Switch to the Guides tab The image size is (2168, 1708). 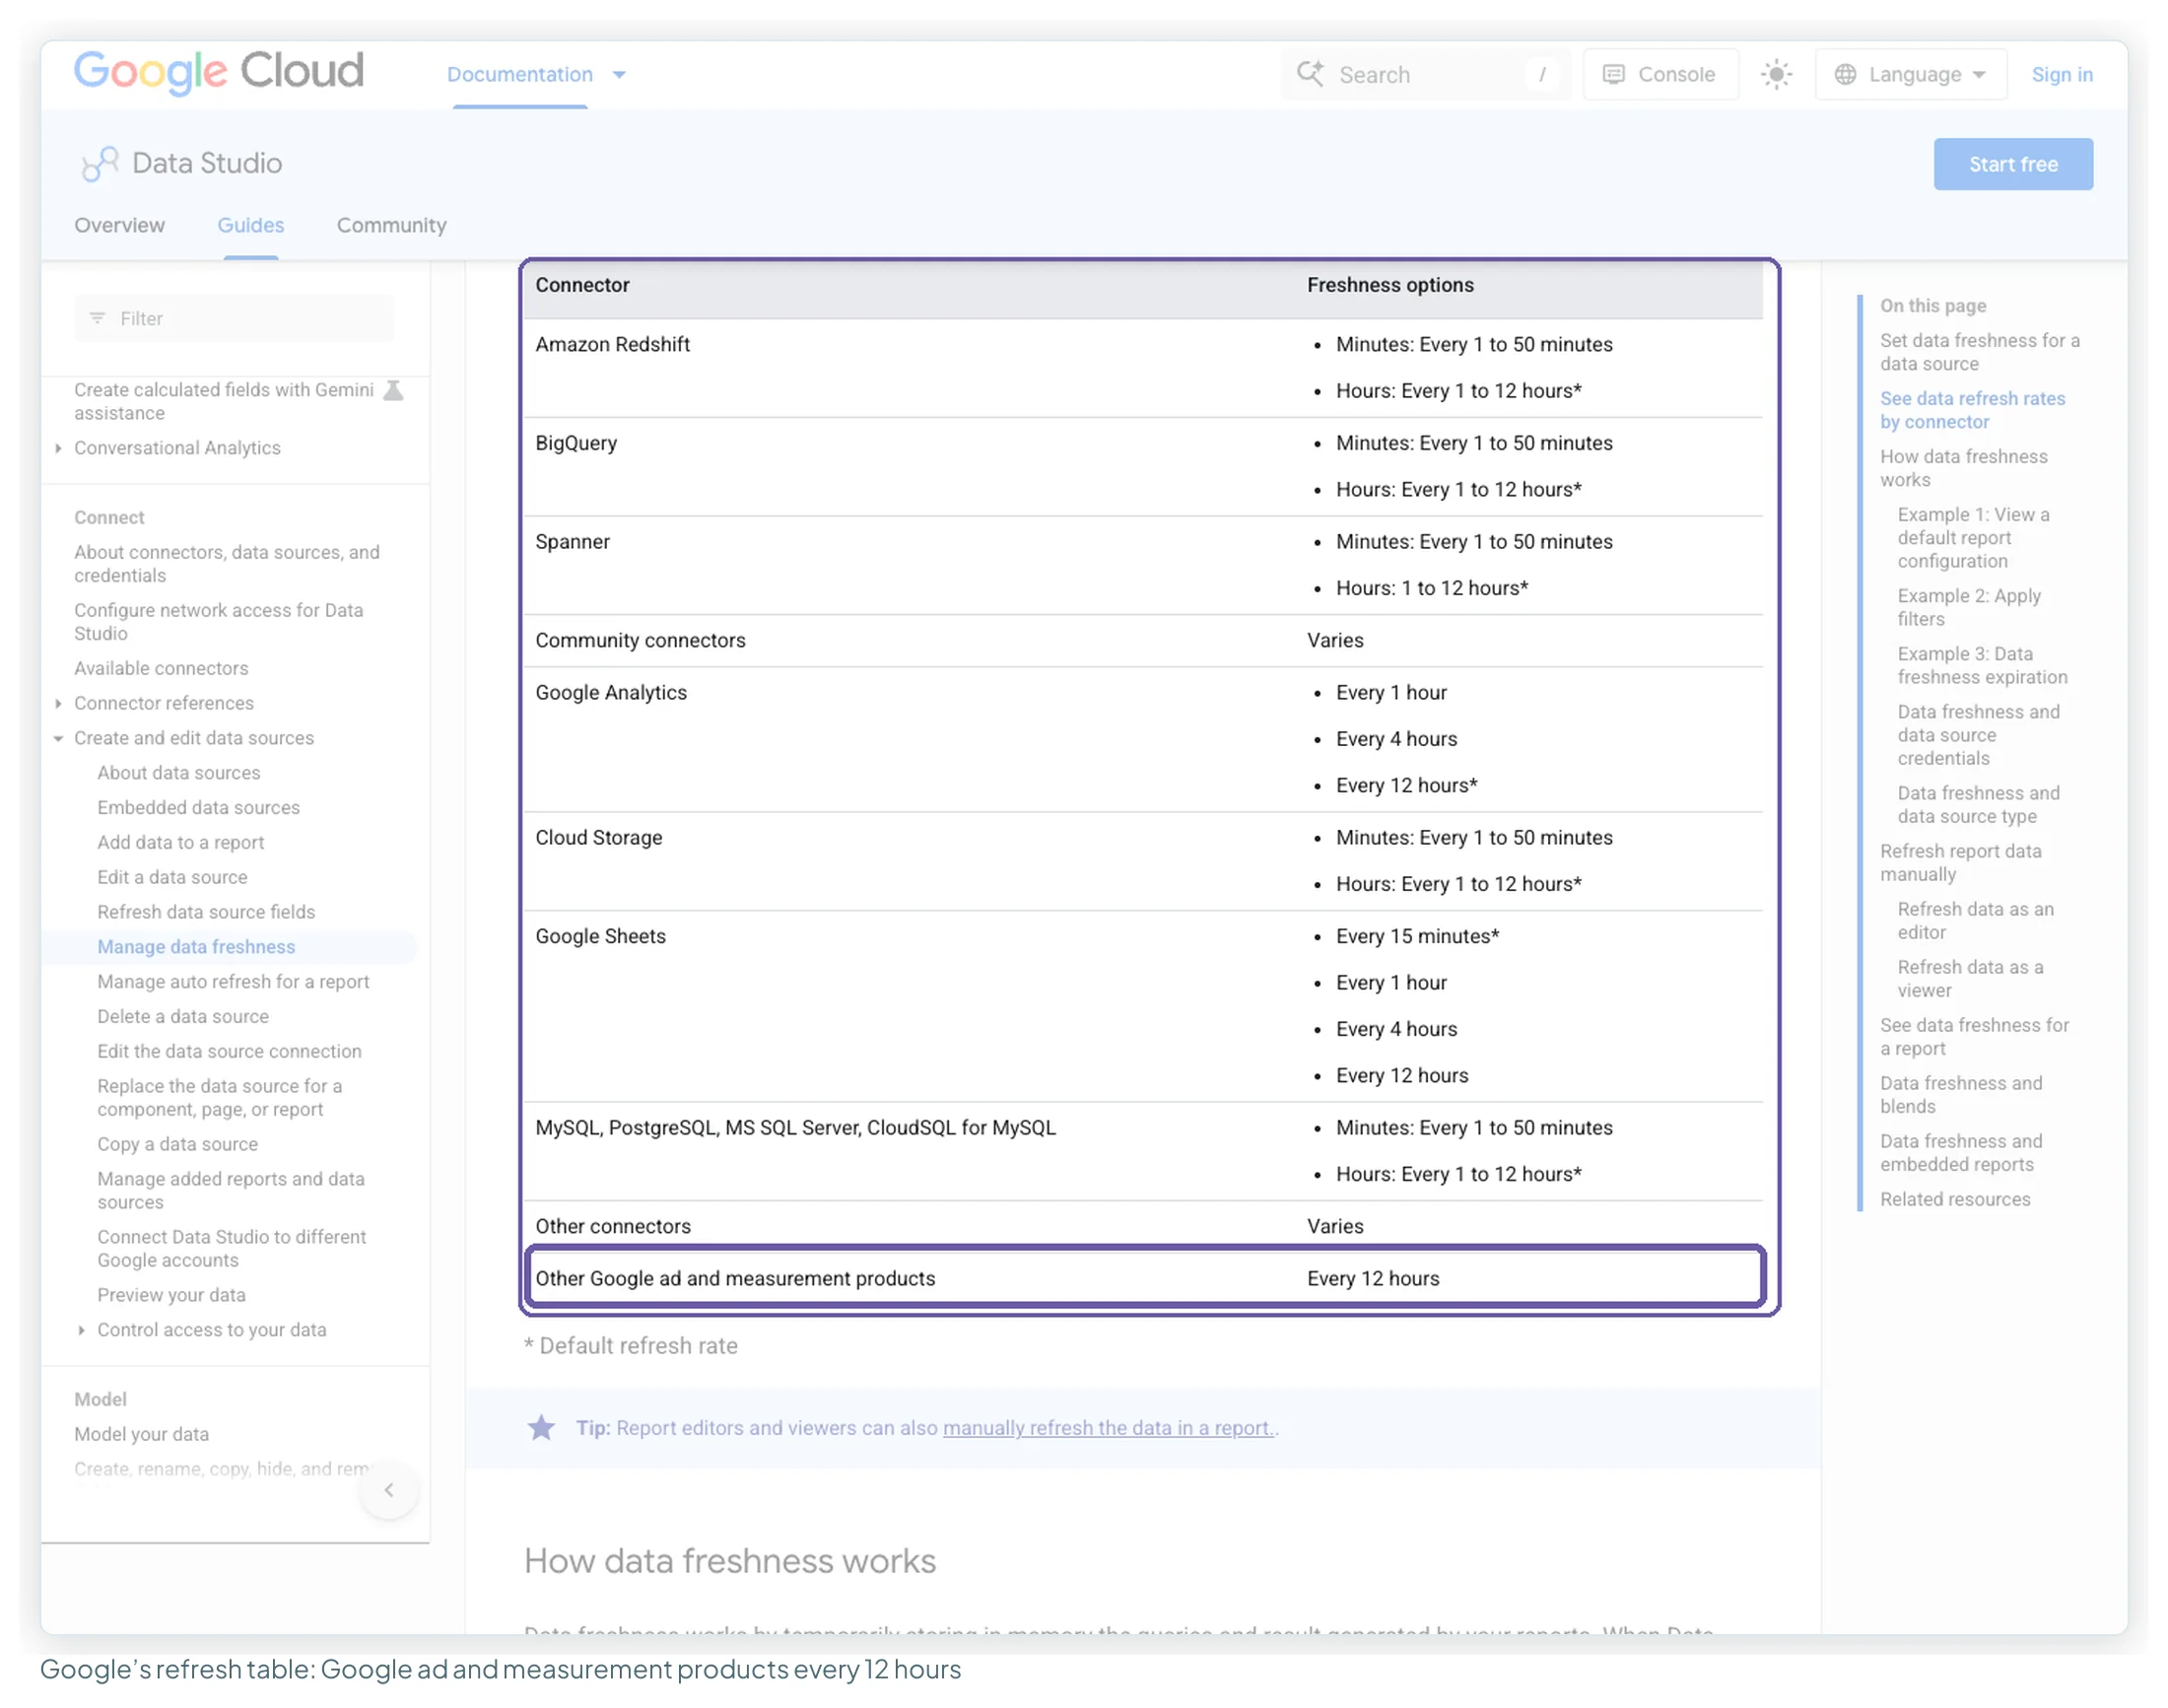click(x=251, y=225)
